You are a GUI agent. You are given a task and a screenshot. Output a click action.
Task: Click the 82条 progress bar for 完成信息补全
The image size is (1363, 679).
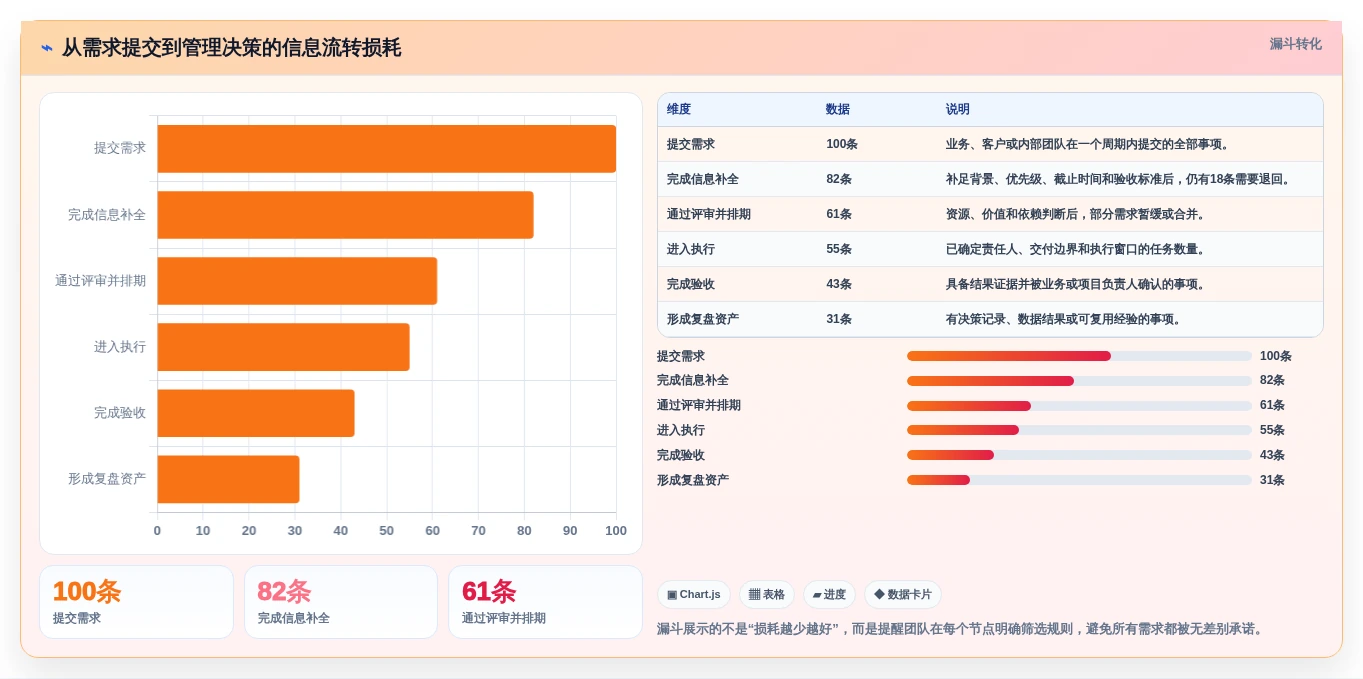pos(1079,381)
